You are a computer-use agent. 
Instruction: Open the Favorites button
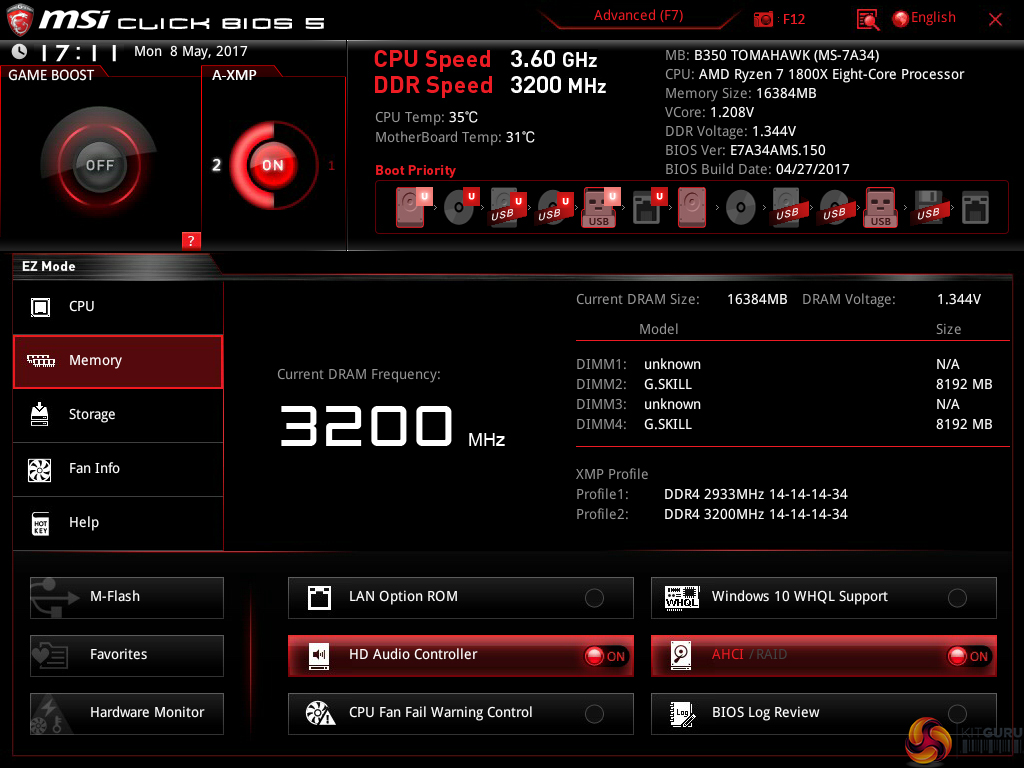[x=127, y=655]
